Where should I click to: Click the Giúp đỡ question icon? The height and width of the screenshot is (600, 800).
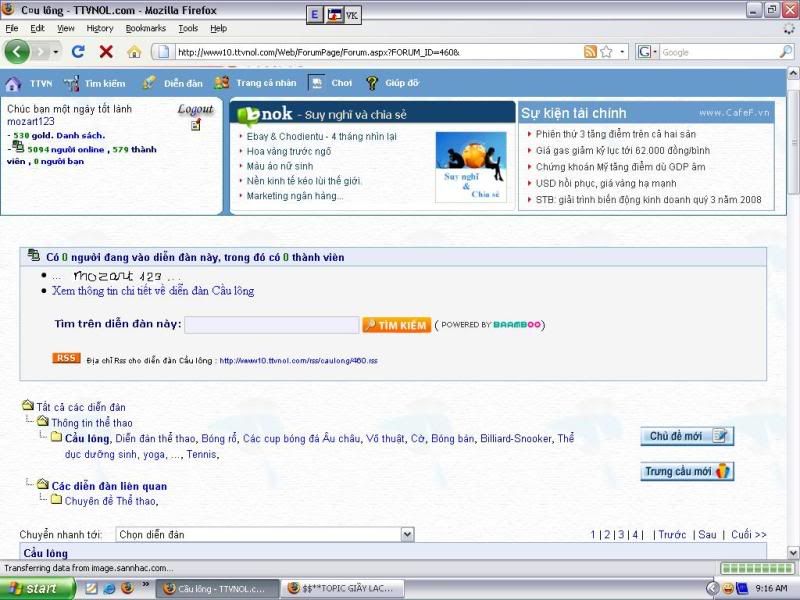[372, 83]
